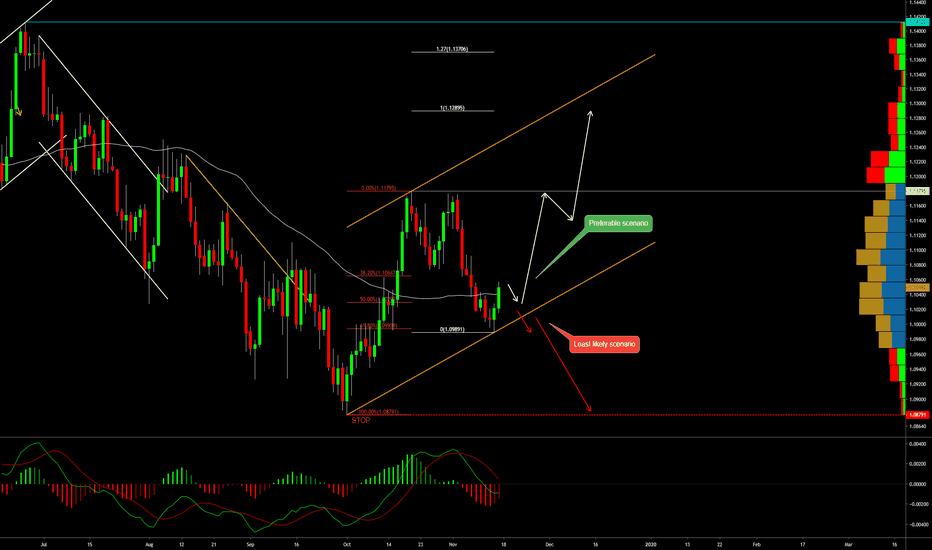Click the red arrowhead at the stop line
The width and height of the screenshot is (932, 550).
click(x=590, y=408)
